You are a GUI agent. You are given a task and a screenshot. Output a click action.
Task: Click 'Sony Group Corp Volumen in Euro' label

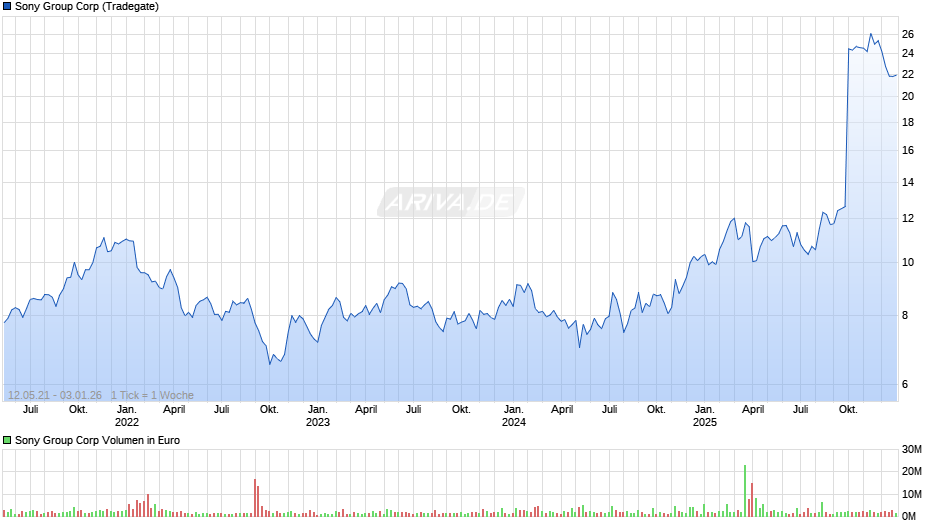[97, 440]
